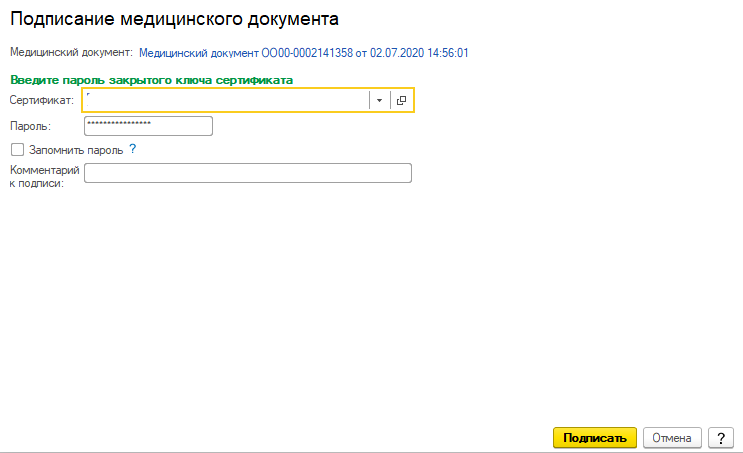The image size is (743, 453).
Task: Click inside the Сертификат input field
Action: 226,100
